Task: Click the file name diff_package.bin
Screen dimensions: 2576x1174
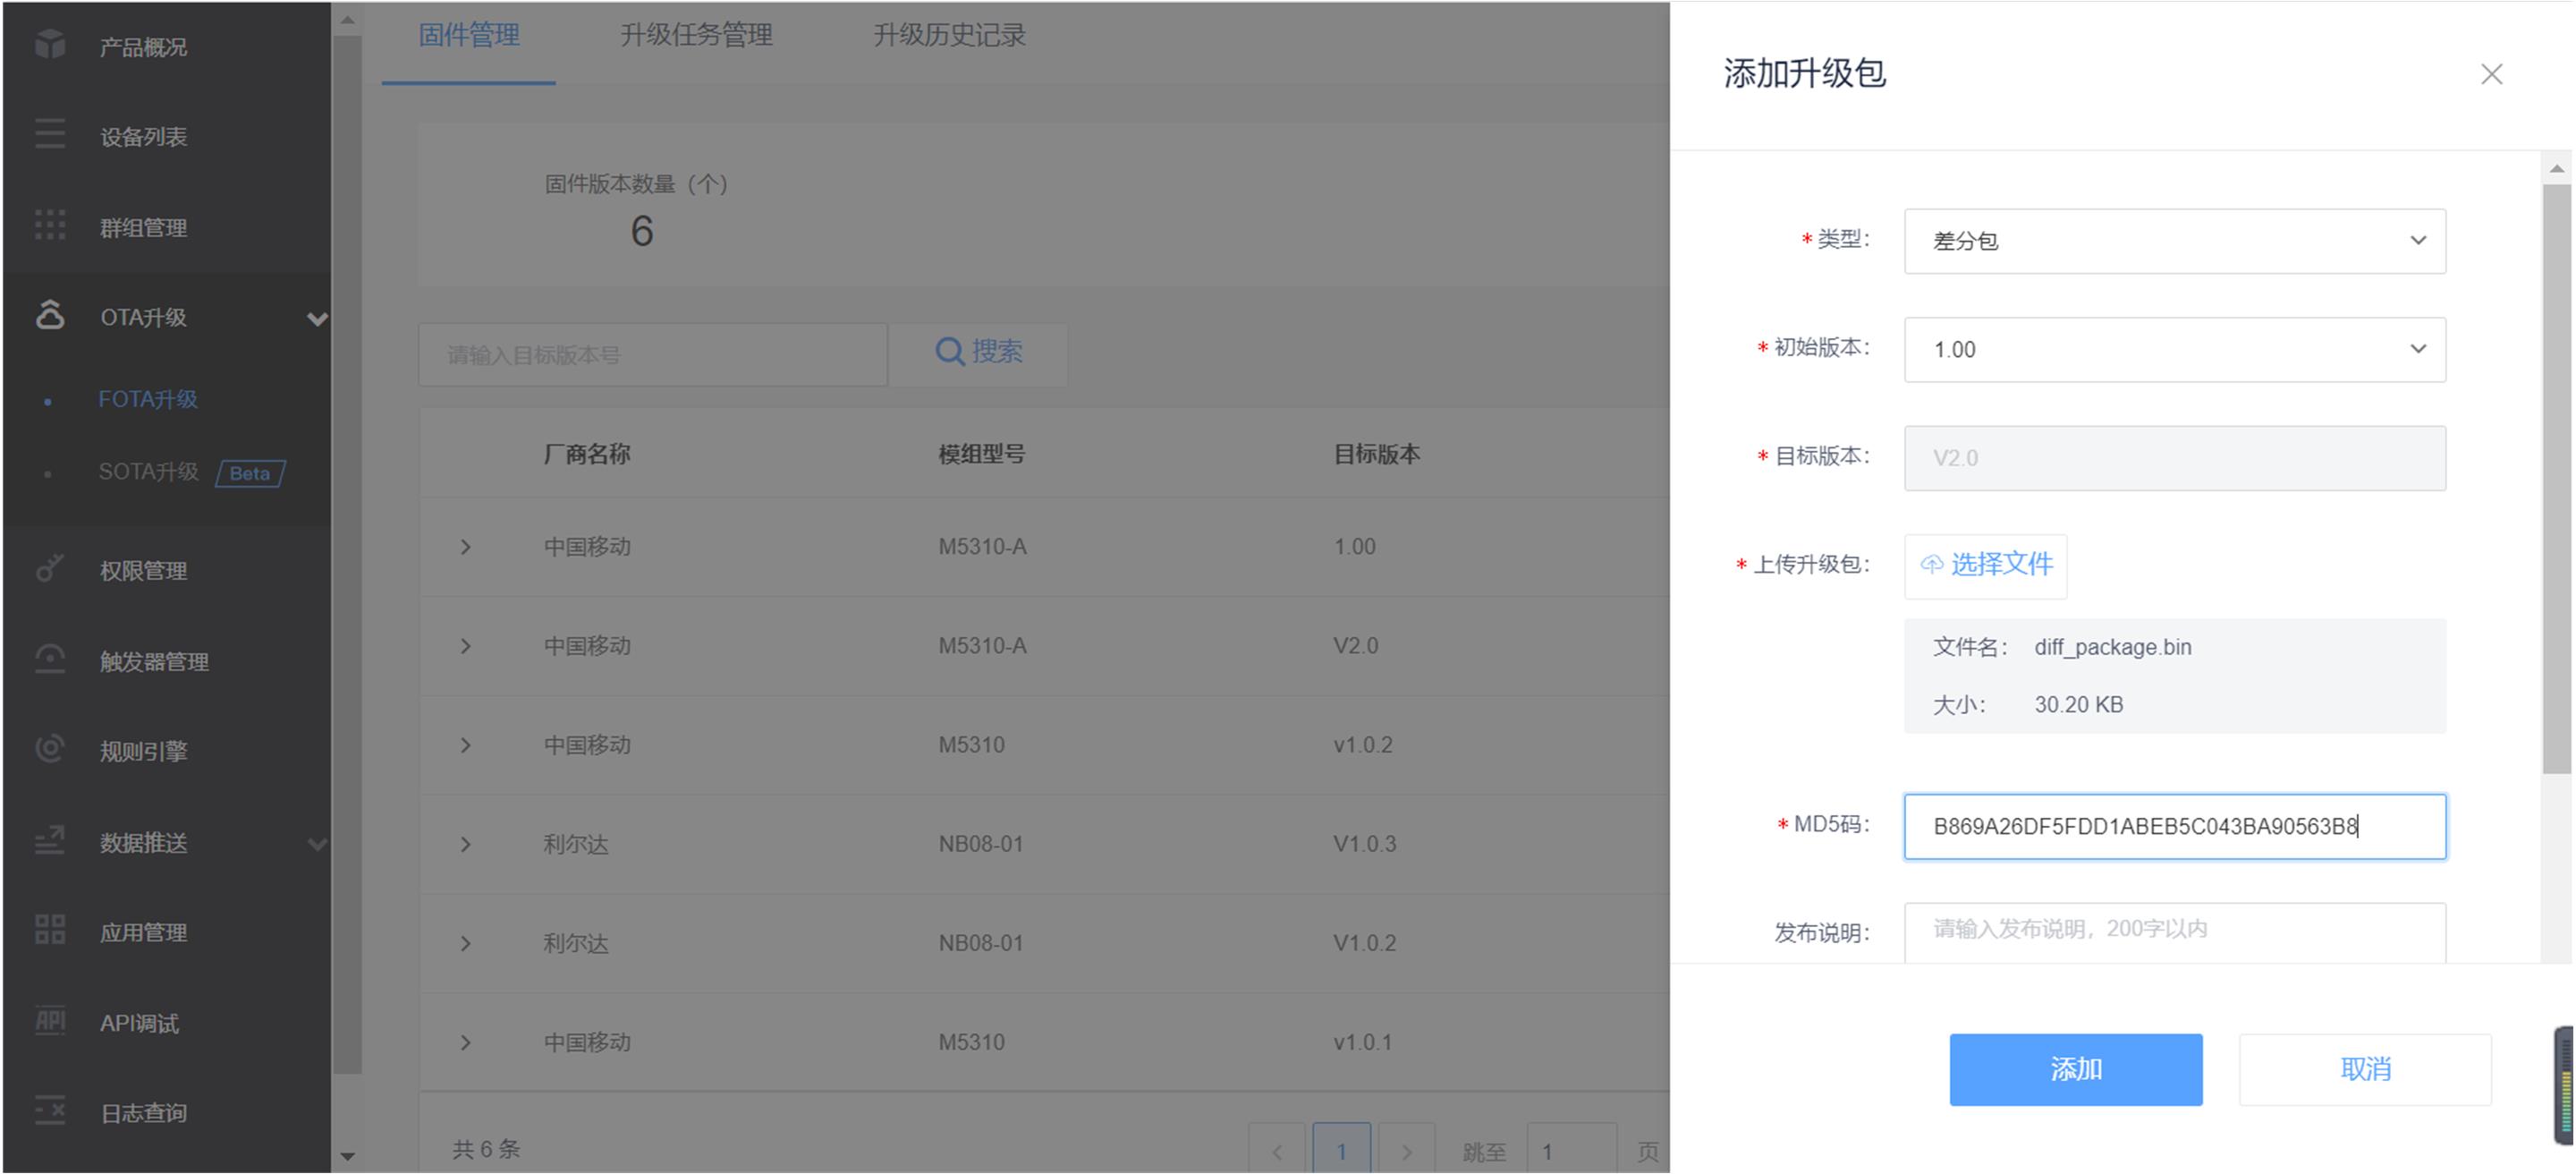Action: (x=2112, y=647)
